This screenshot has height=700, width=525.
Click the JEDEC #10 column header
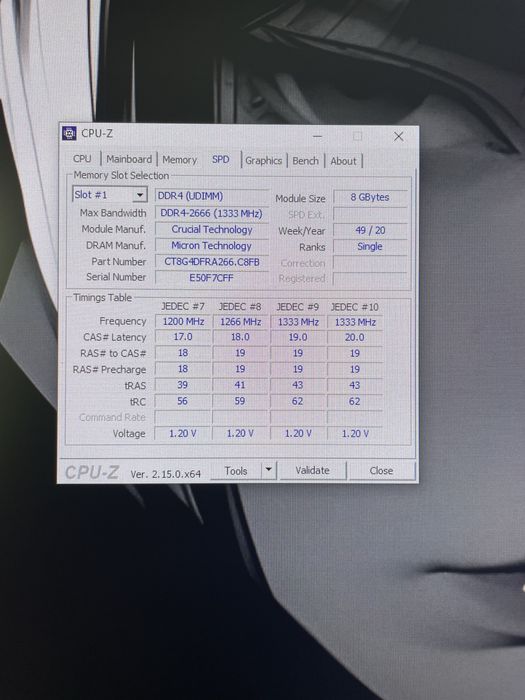[354, 307]
